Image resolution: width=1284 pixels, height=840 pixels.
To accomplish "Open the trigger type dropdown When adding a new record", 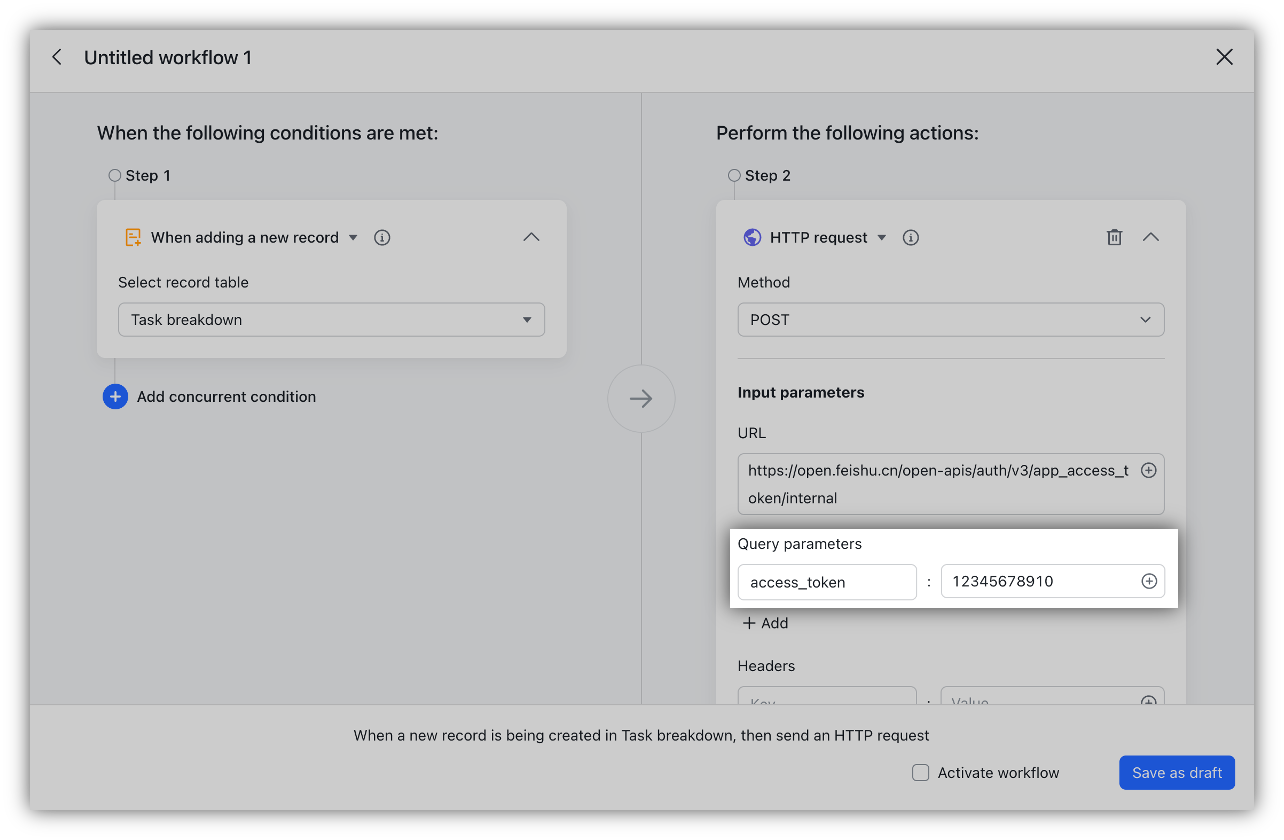I will [352, 237].
